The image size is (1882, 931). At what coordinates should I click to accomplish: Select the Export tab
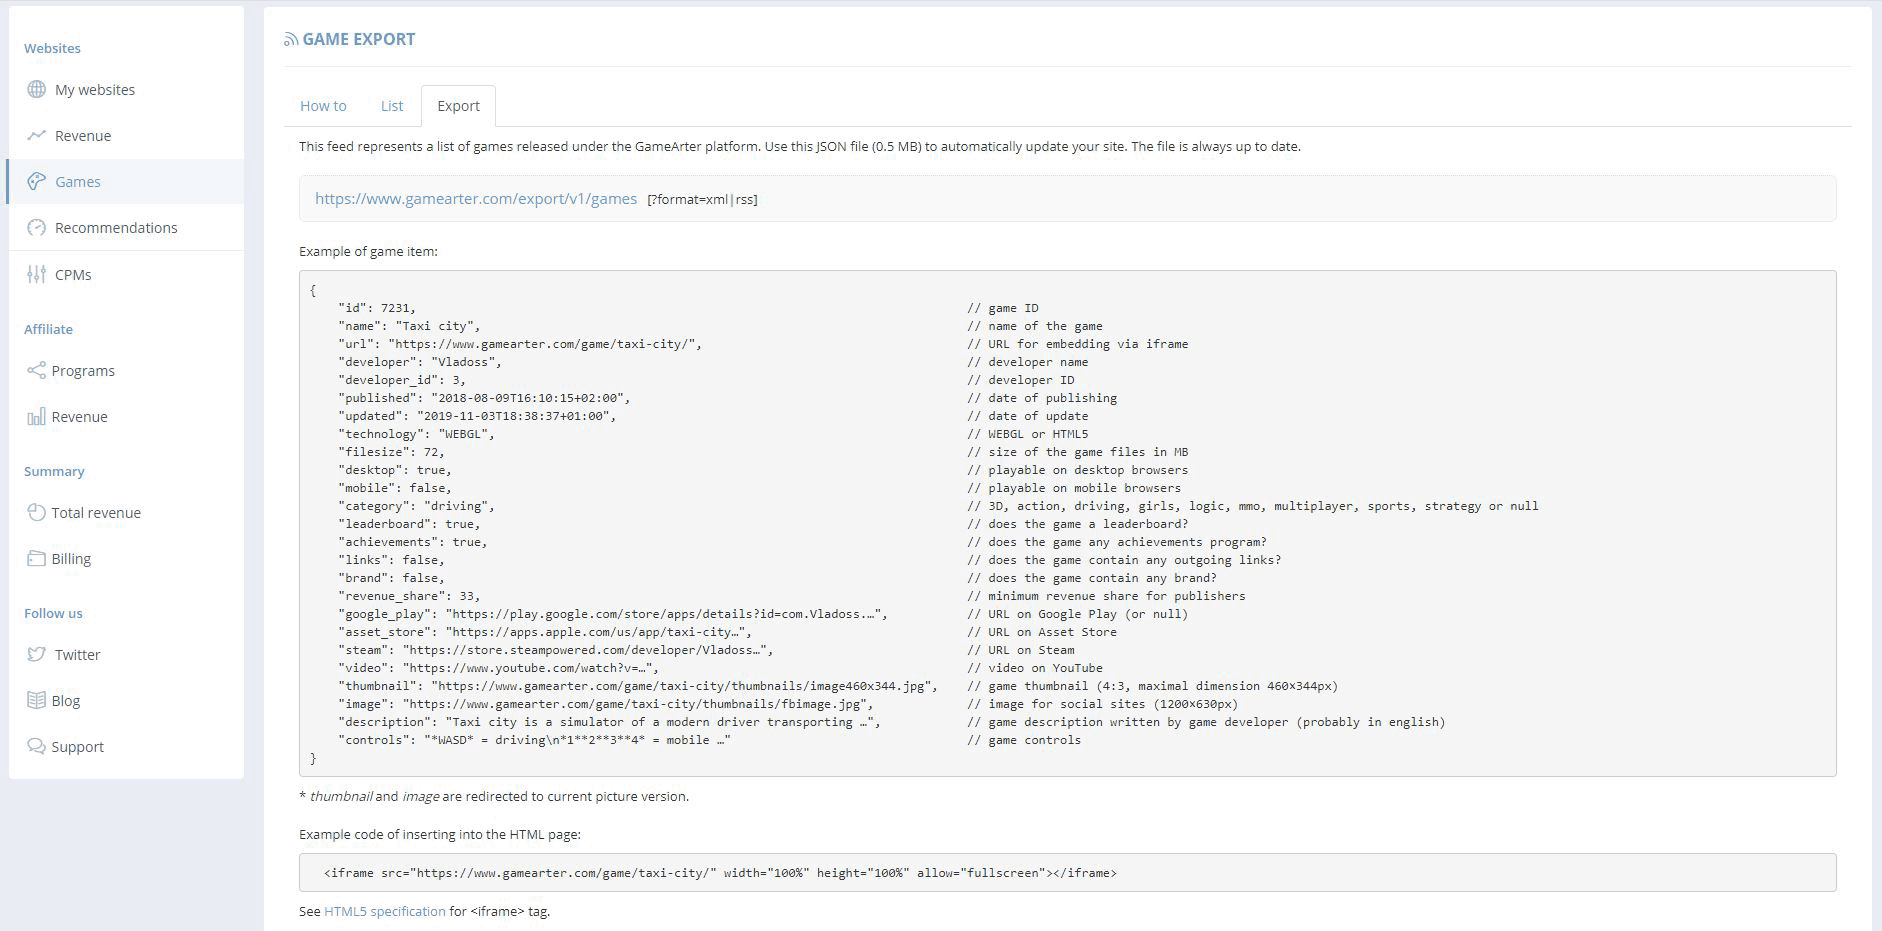(x=458, y=105)
